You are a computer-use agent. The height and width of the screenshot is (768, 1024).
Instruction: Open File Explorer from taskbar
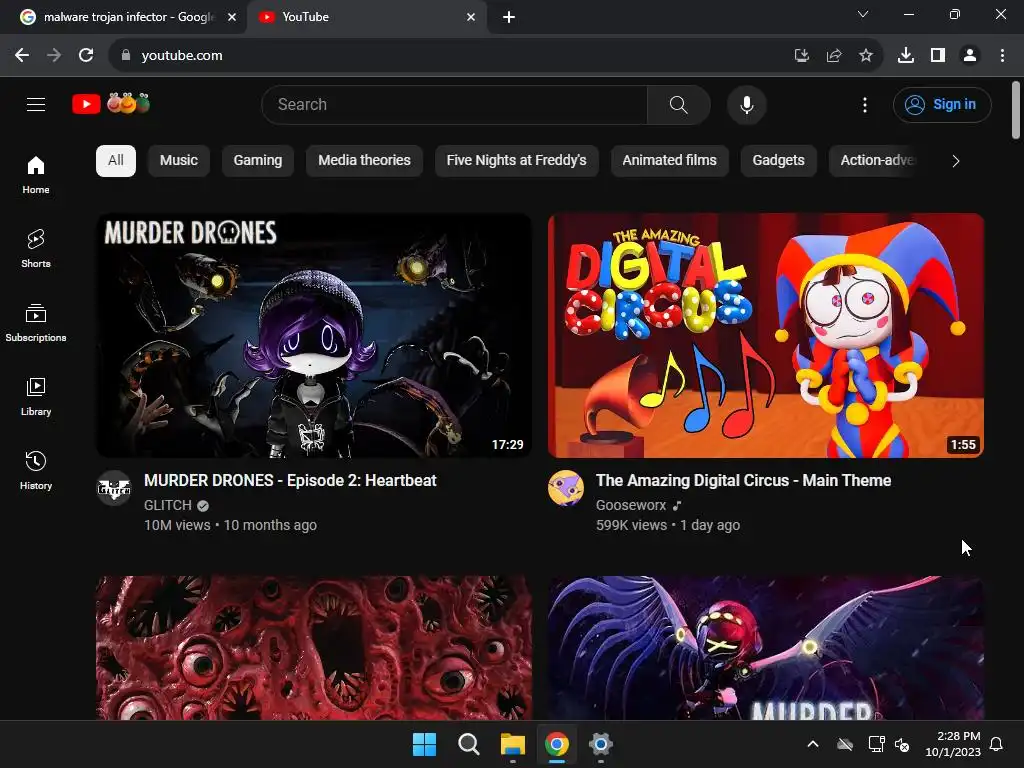pos(513,744)
